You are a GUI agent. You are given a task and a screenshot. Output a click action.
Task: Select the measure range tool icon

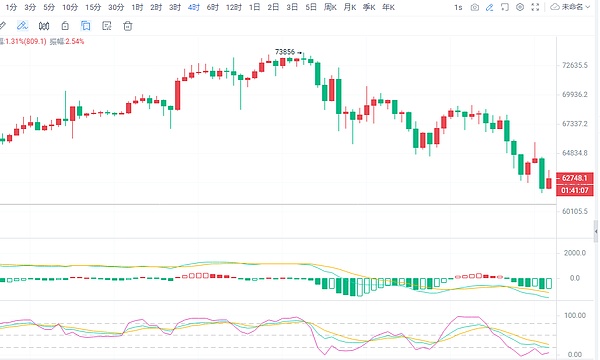44,26
